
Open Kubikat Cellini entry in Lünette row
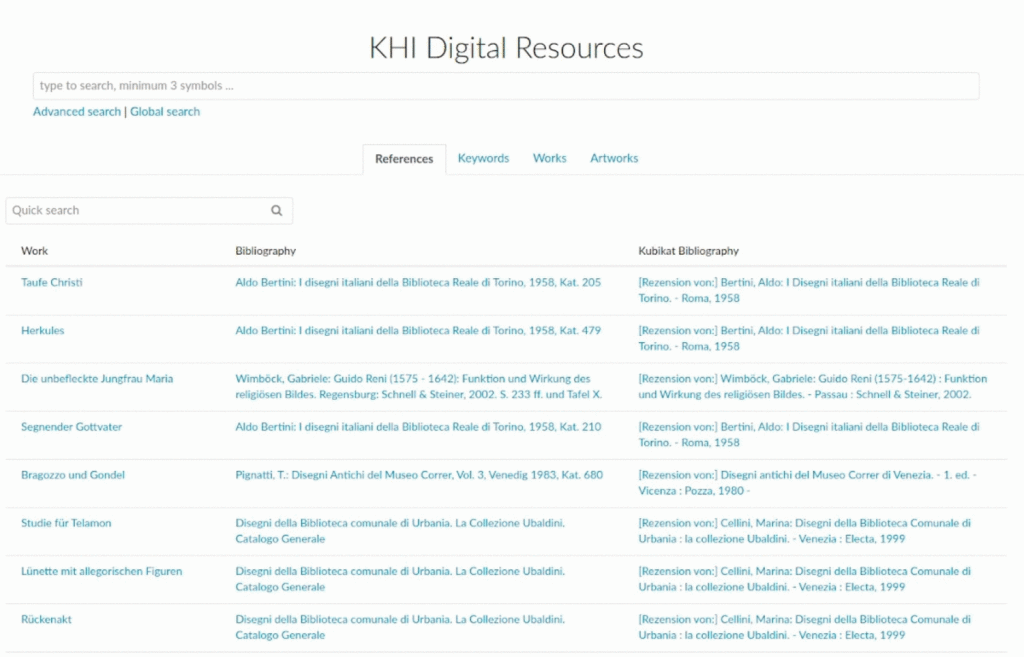coord(805,579)
